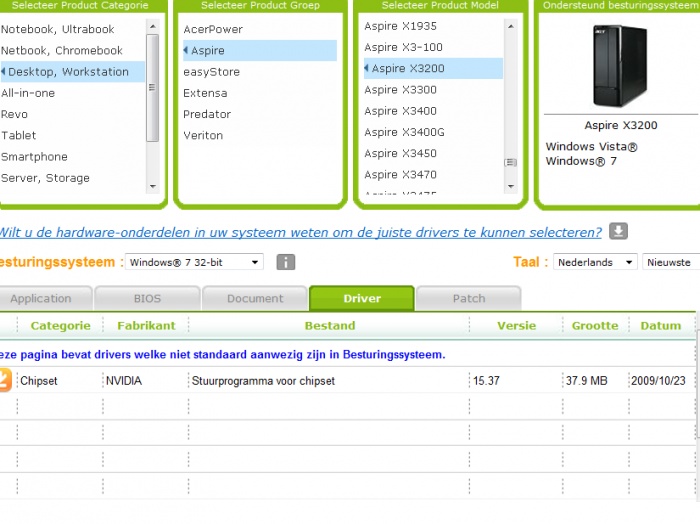The image size is (700, 524).
Task: Click the Fabrikant column header
Action: tap(146, 325)
